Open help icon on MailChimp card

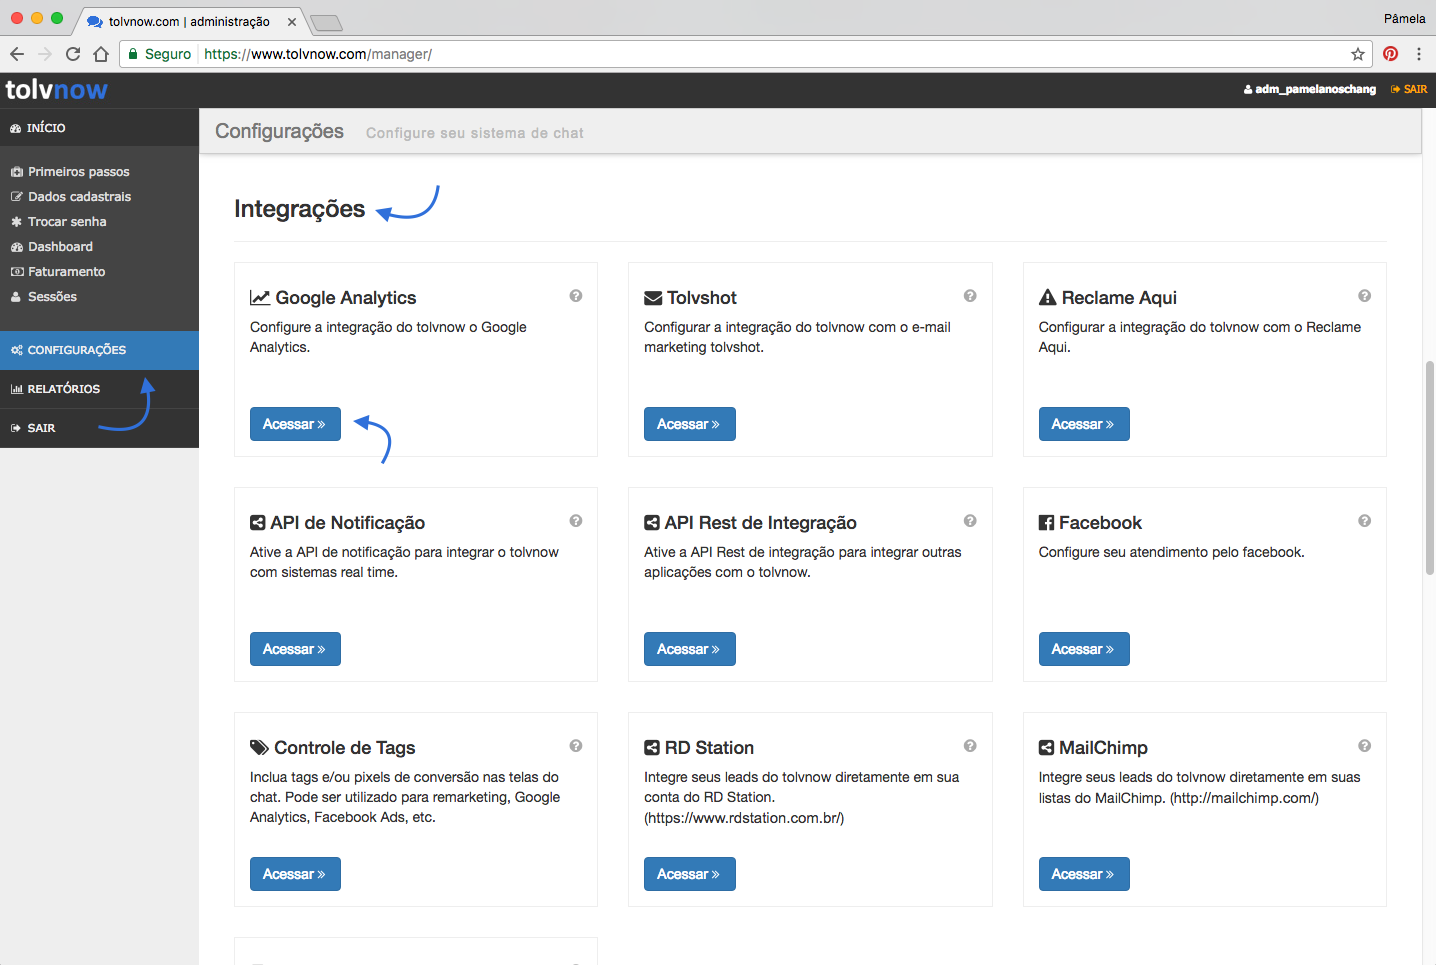pos(1364,746)
